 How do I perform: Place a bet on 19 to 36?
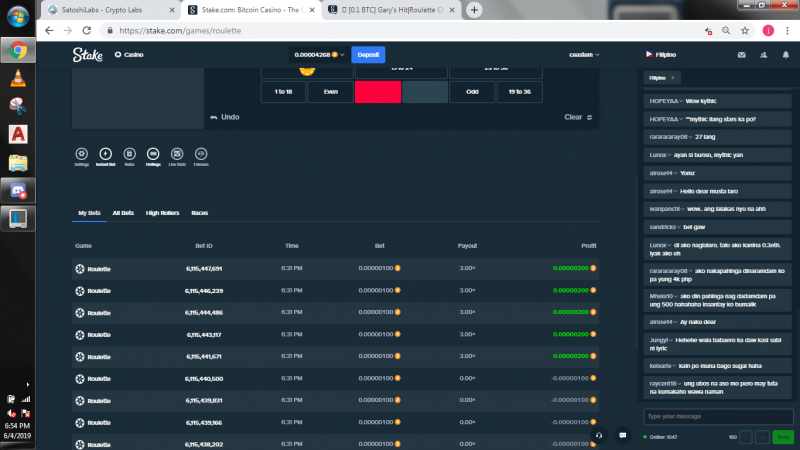519,92
